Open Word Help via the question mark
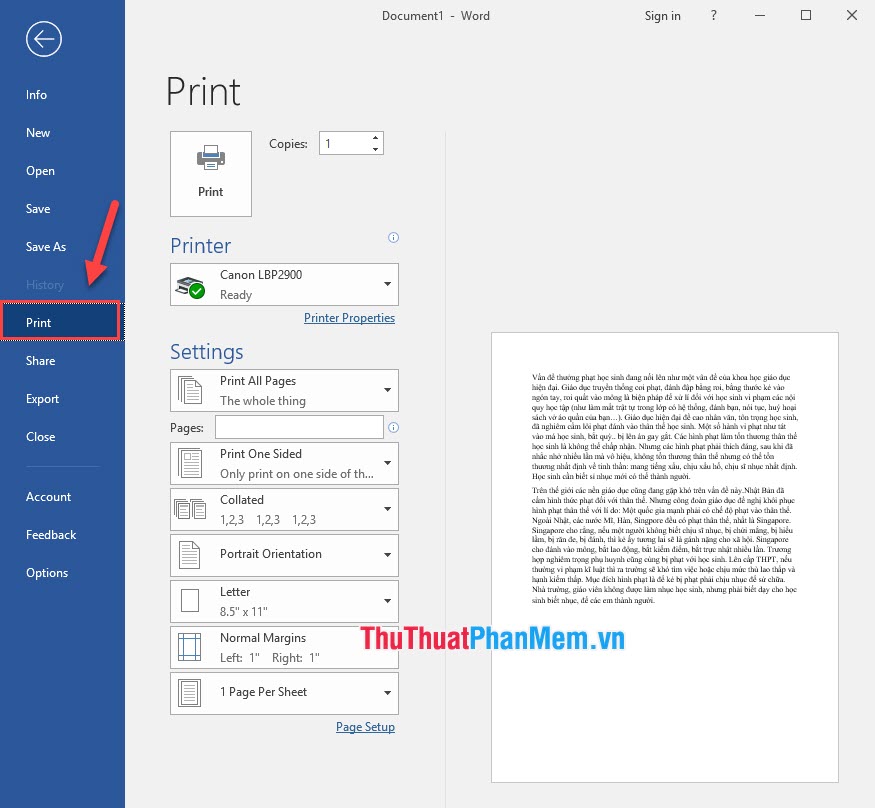The width and height of the screenshot is (875, 808). pos(713,15)
